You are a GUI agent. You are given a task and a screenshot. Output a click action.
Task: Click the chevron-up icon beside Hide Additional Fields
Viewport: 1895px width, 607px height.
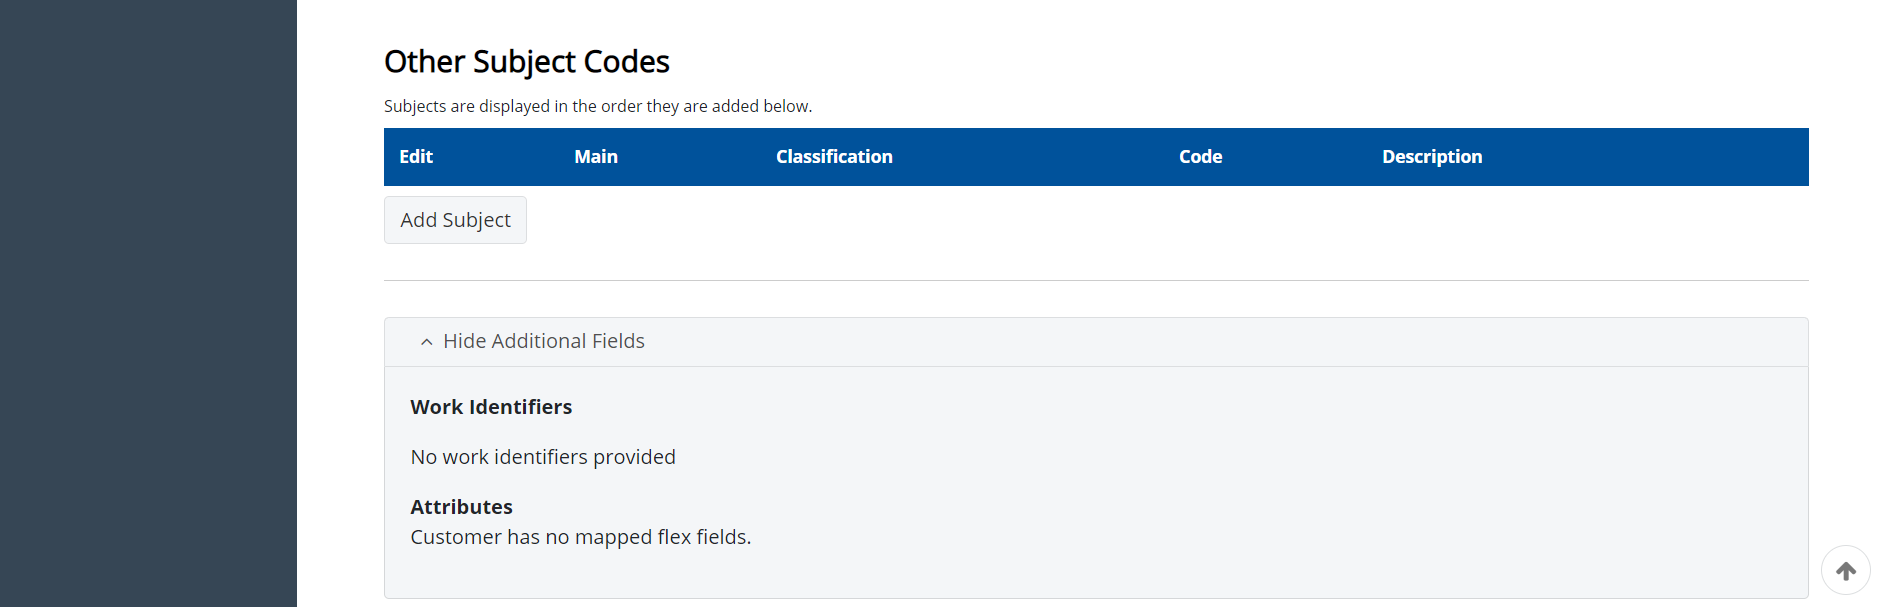(x=427, y=342)
